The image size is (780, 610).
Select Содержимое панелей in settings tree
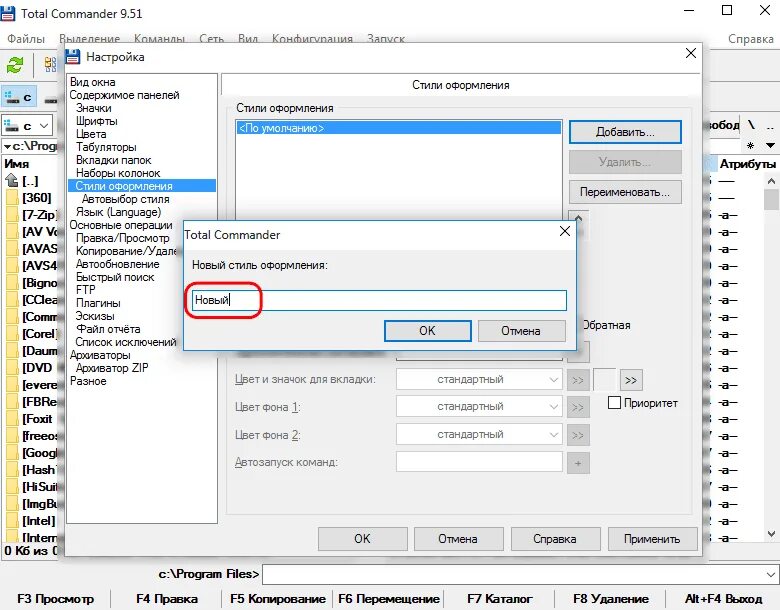(124, 95)
